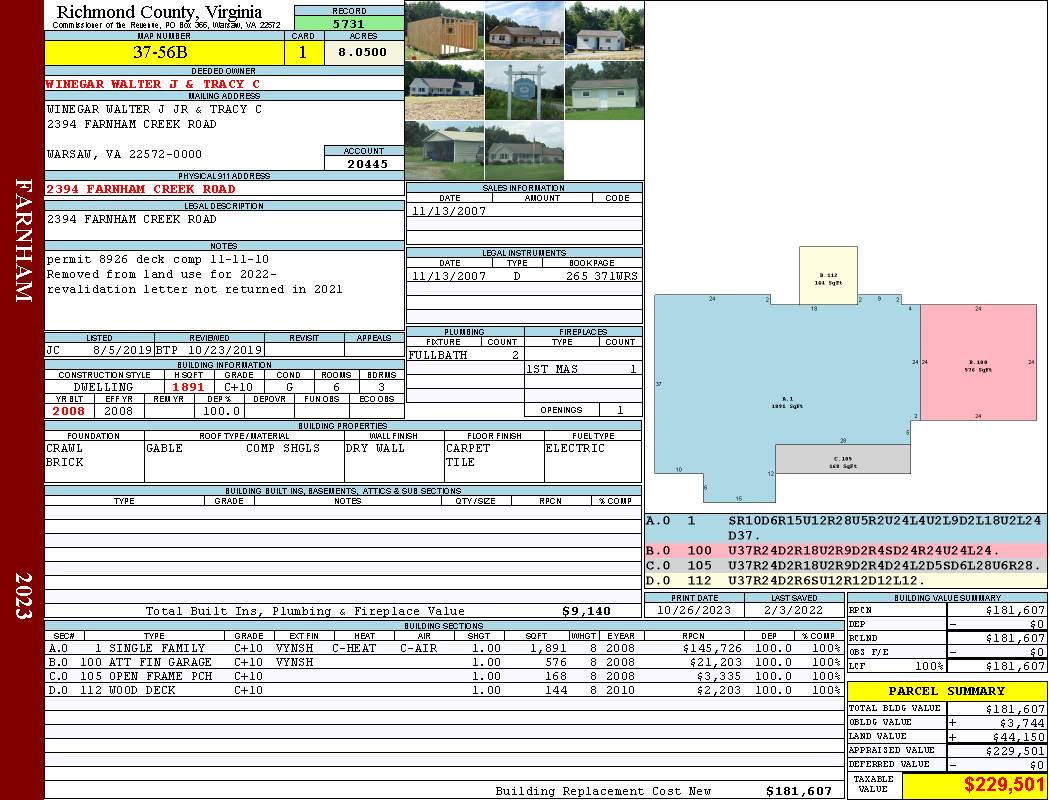Click the blue hanging sign photo
Screen dimensions: 1050x800
(524, 91)
